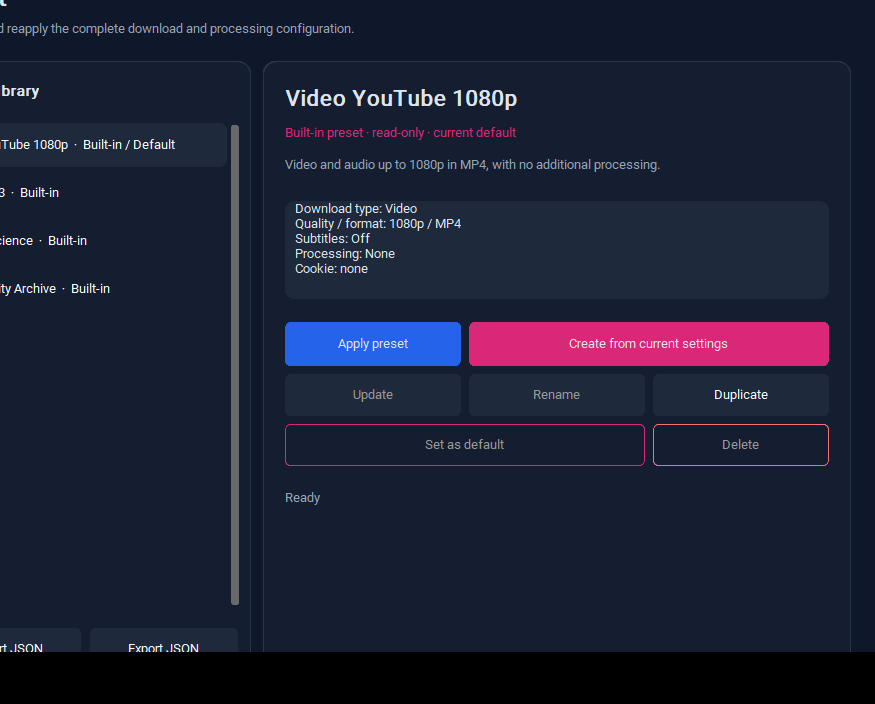The width and height of the screenshot is (875, 704).
Task: Click the Delete preset button
Action: tap(741, 445)
